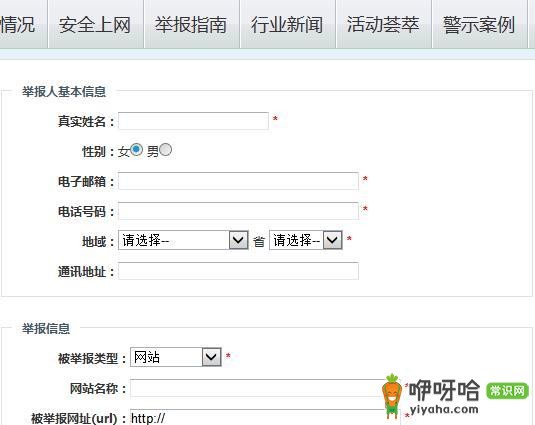Click the 电子邮箱 input field
The image size is (535, 425).
click(x=238, y=181)
